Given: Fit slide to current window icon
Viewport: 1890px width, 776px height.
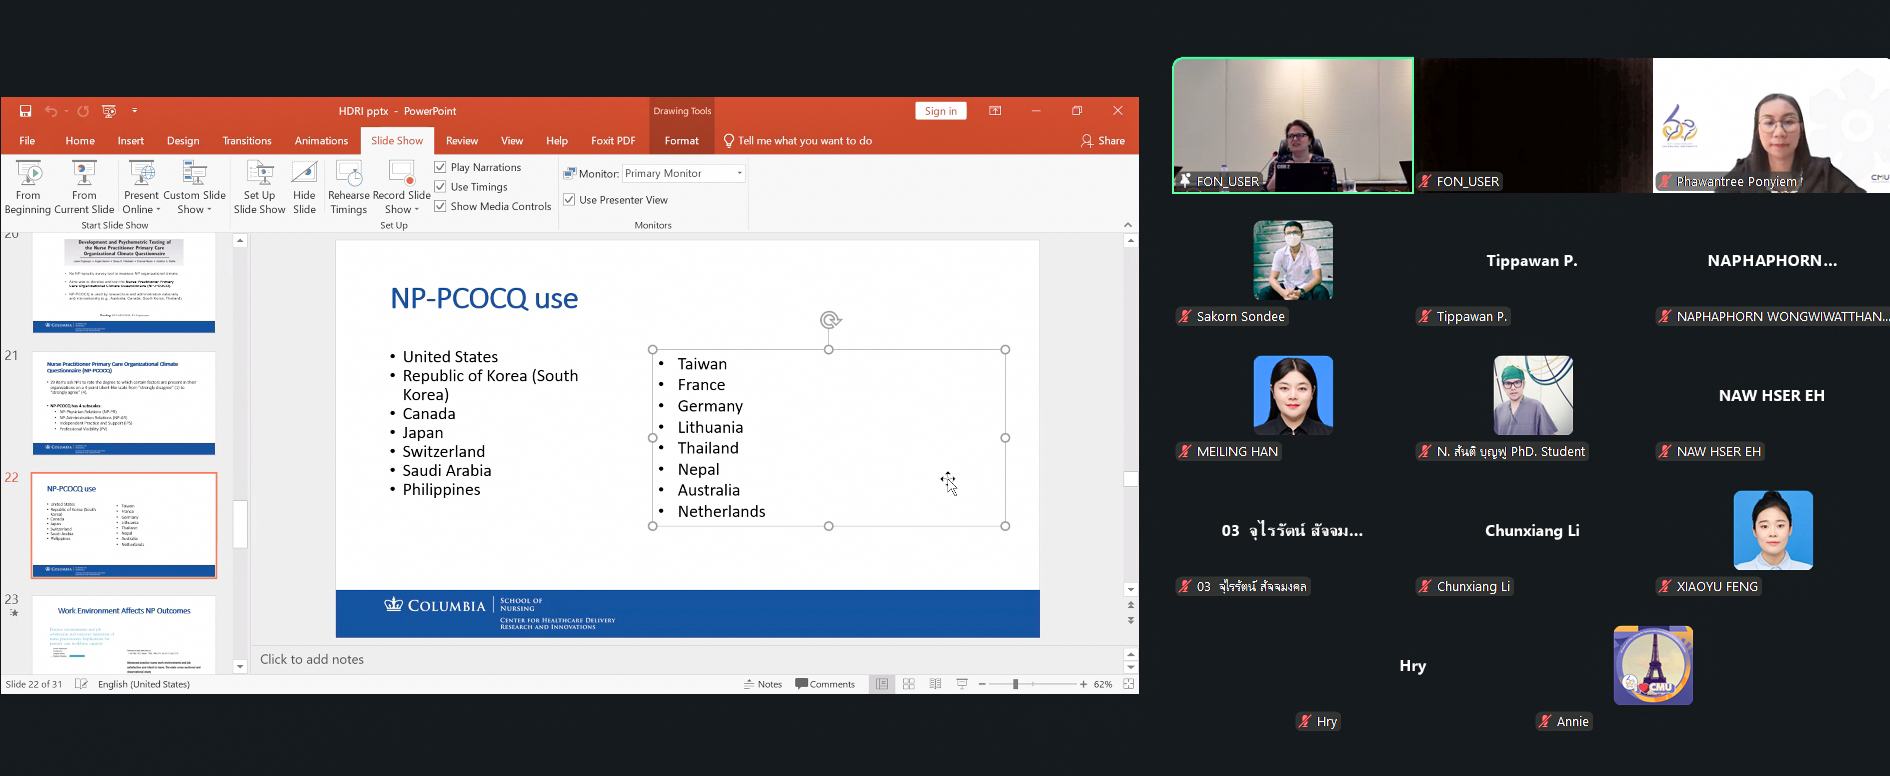Looking at the screenshot, I should (x=1128, y=684).
